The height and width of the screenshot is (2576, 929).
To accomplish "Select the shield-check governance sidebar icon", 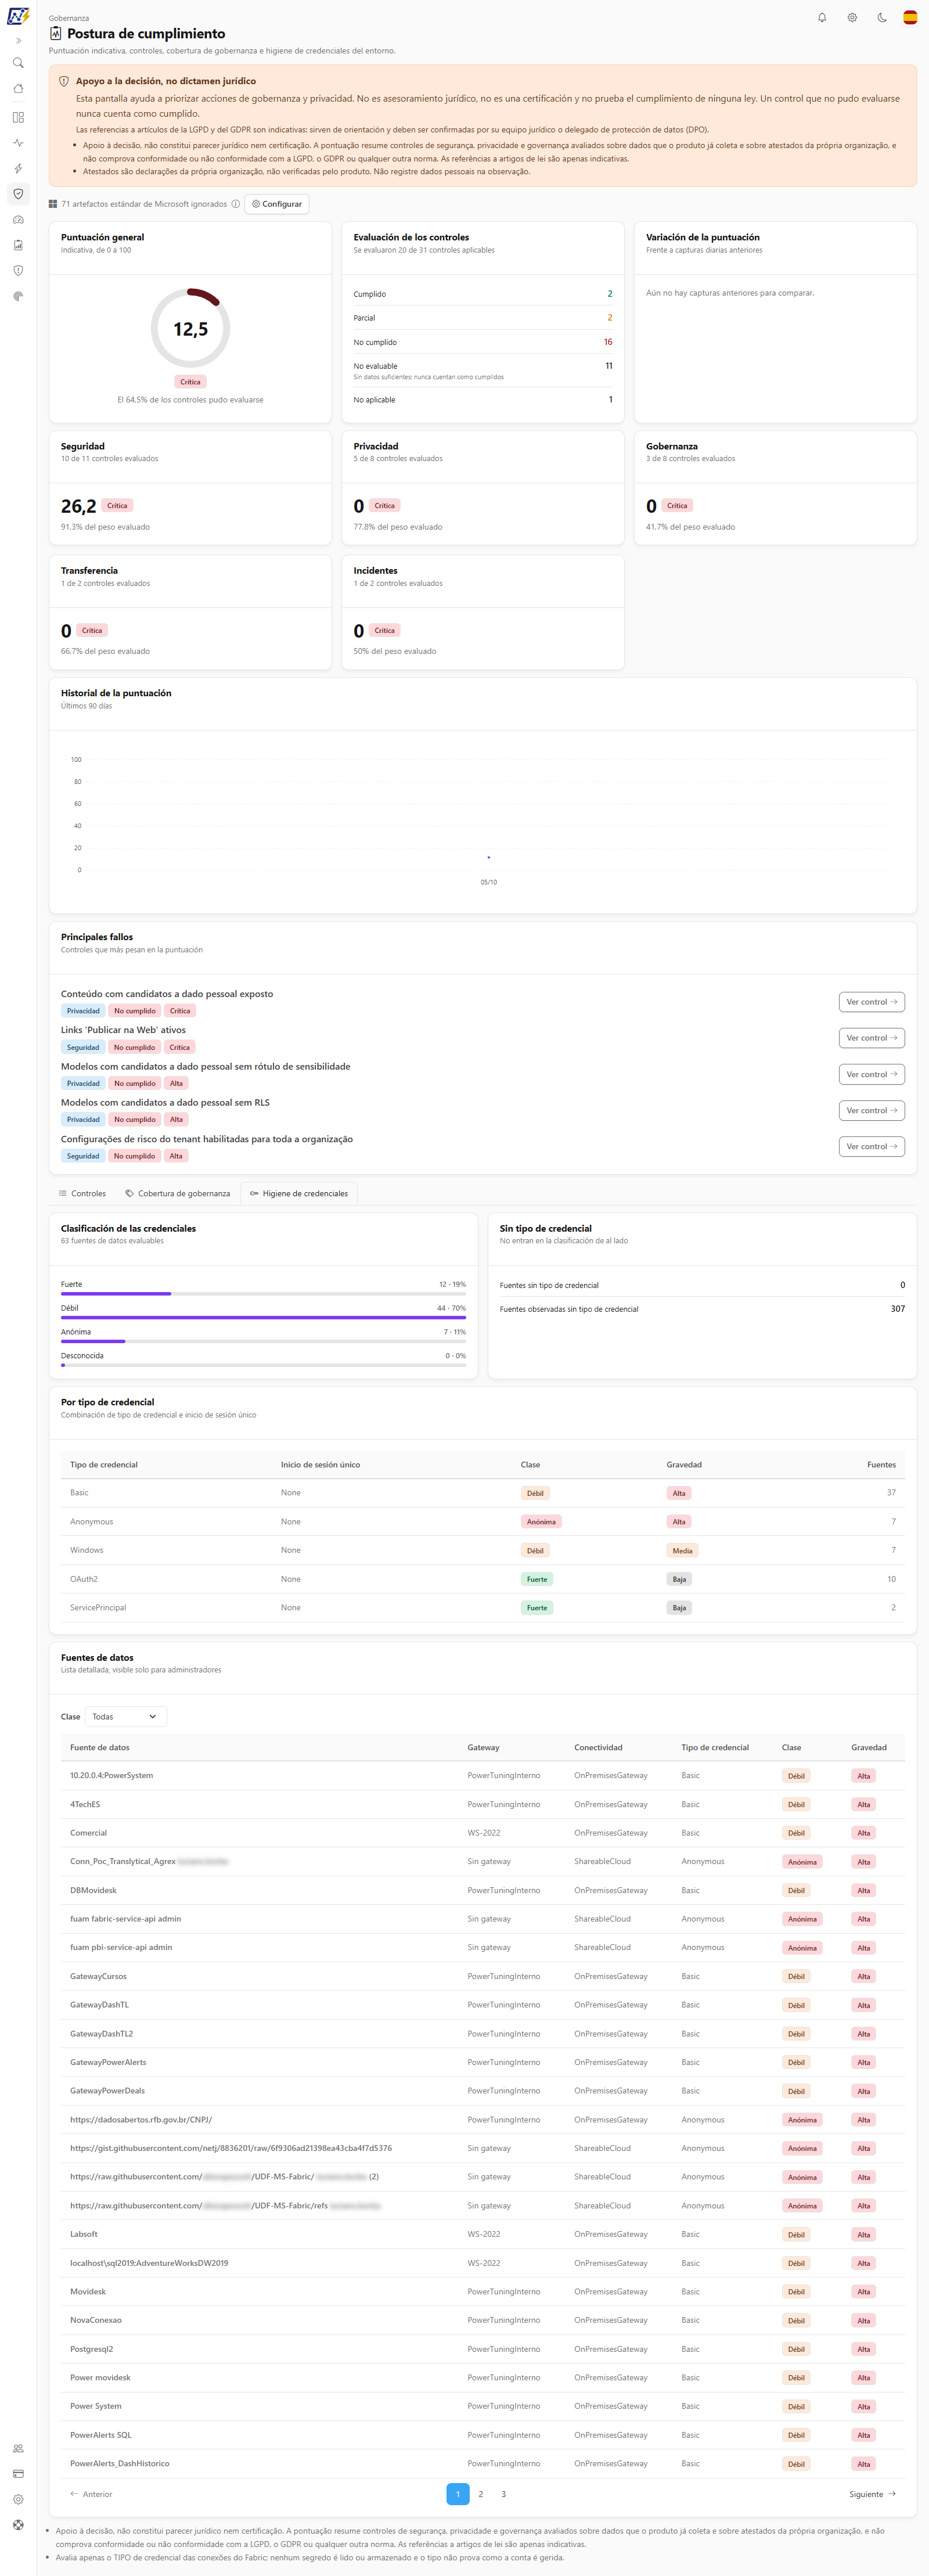I will (x=18, y=194).
